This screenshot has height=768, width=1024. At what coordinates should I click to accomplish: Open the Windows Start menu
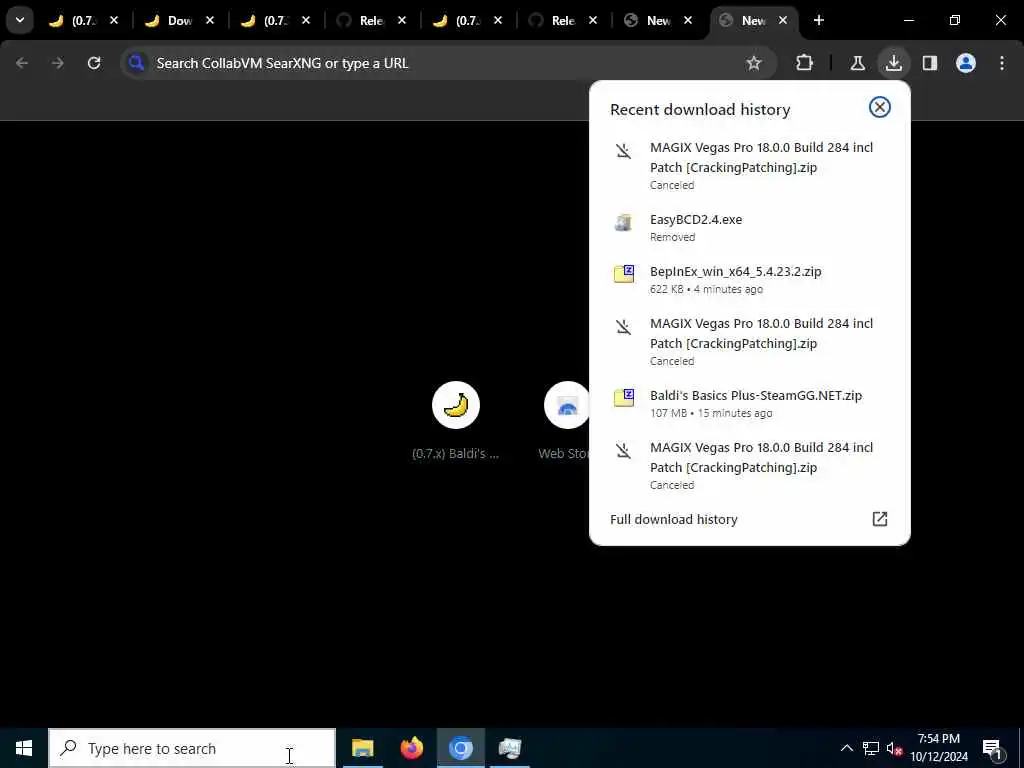24,748
